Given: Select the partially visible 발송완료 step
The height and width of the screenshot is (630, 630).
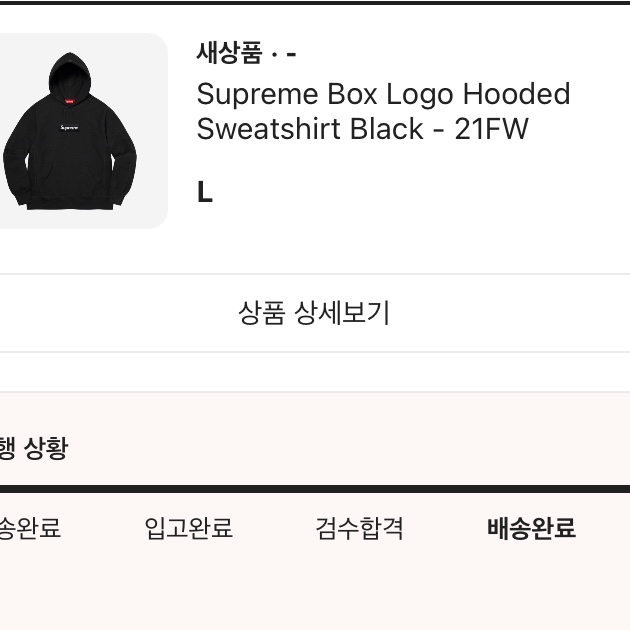Looking at the screenshot, I should pyautogui.click(x=30, y=528).
